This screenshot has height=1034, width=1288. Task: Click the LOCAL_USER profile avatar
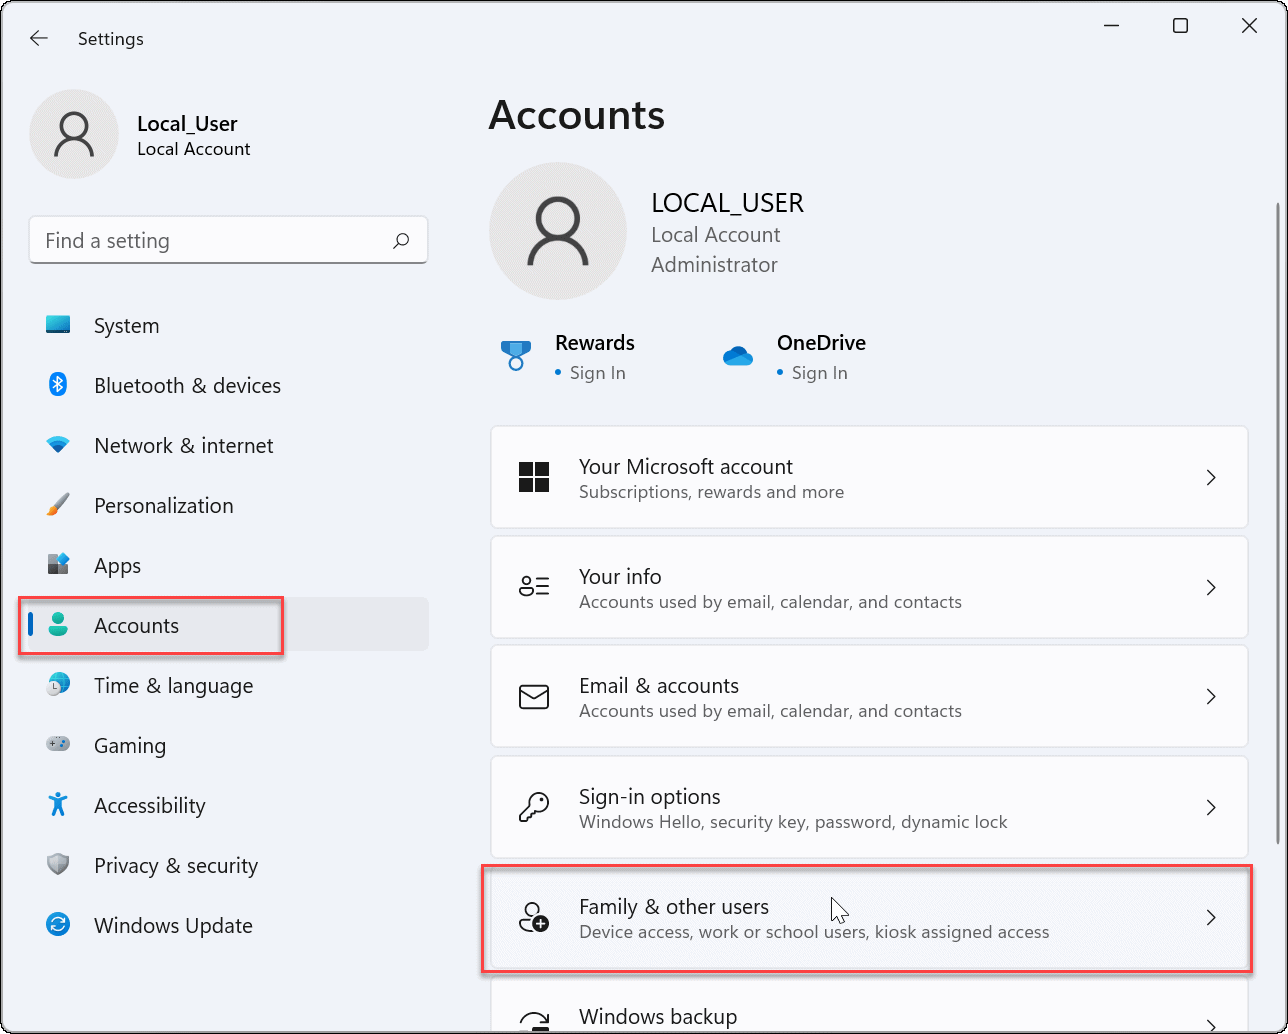[557, 231]
